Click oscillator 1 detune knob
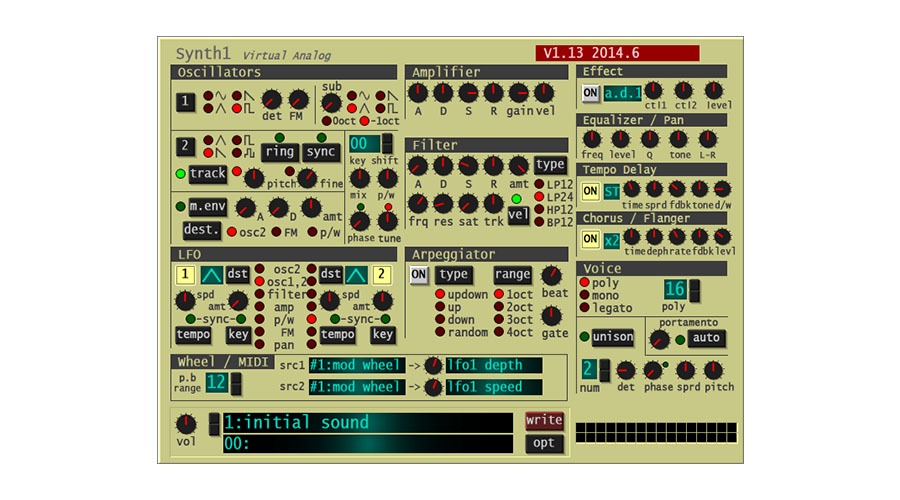 point(271,100)
